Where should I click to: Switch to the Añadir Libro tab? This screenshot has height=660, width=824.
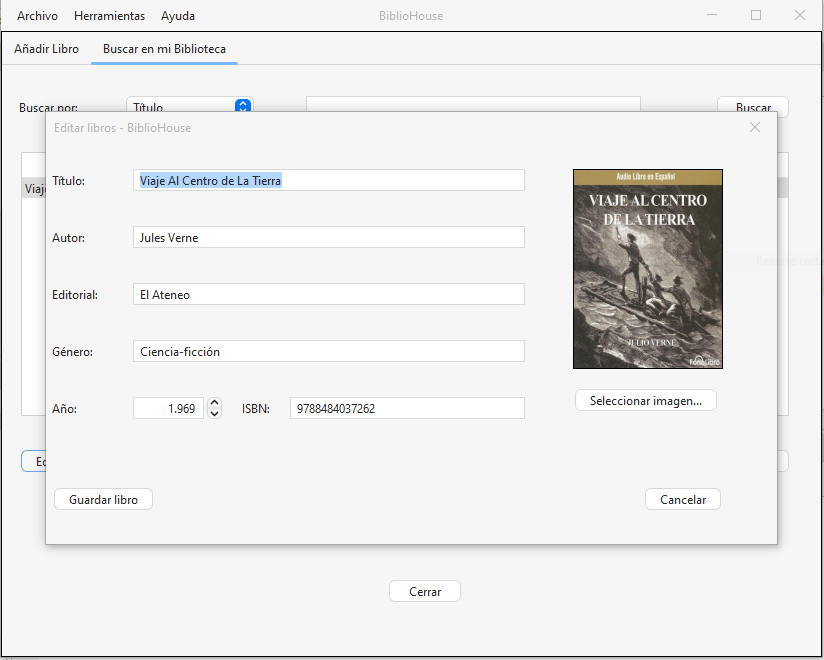tap(46, 49)
